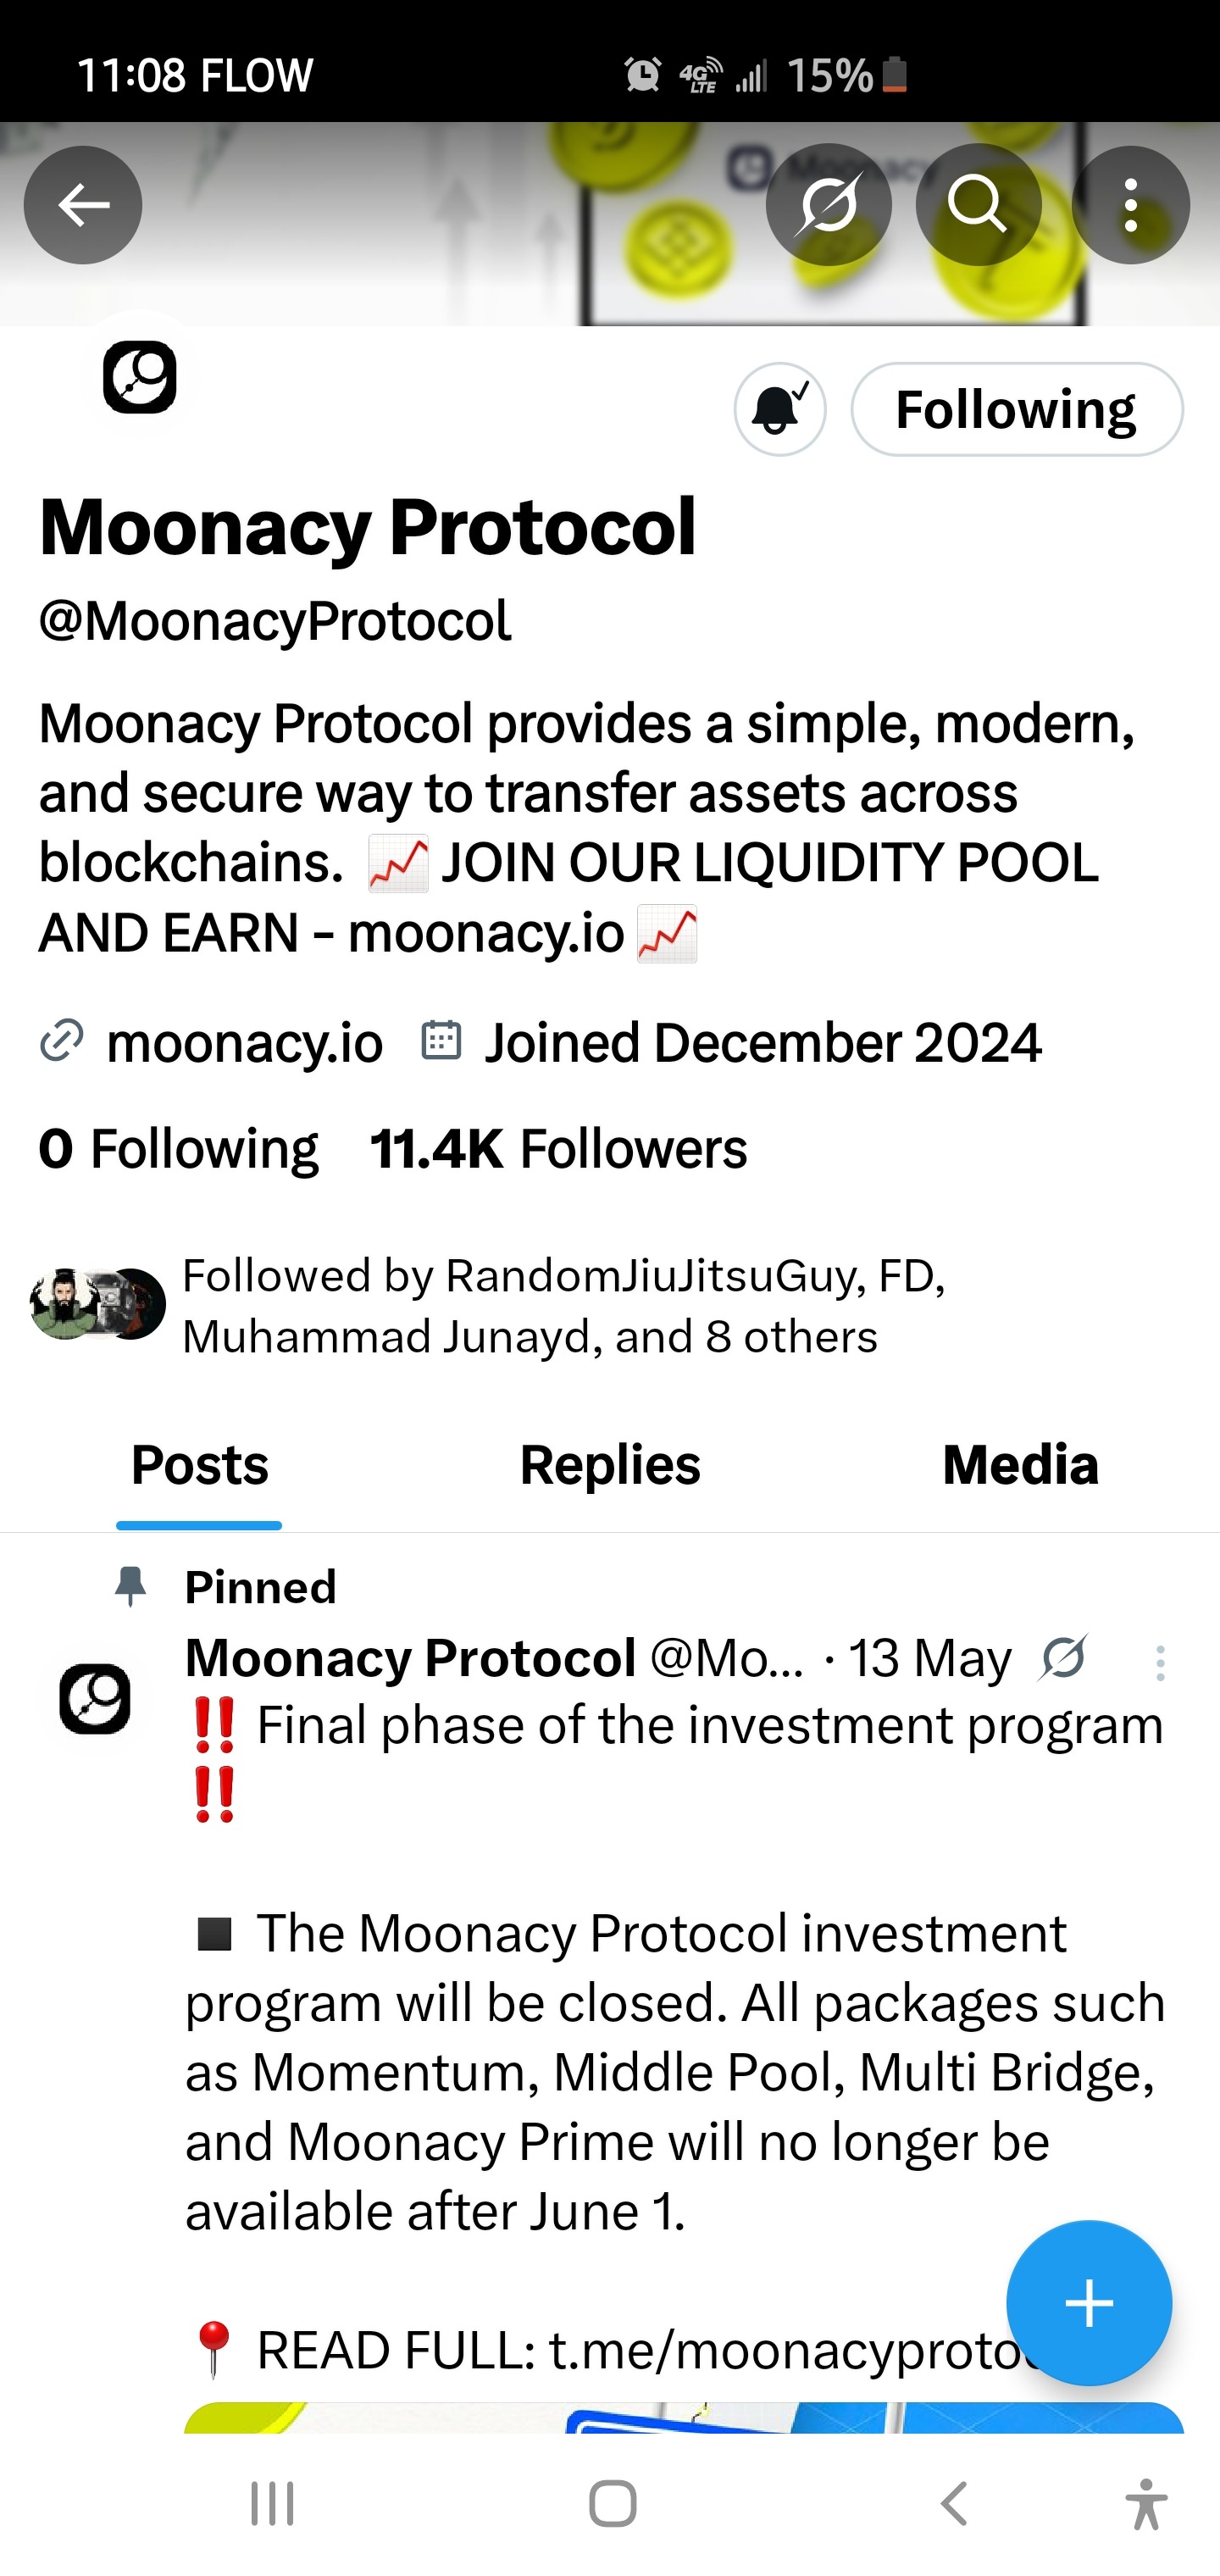Open the moonacy.io website link
1220x2576 pixels.
244,1043
